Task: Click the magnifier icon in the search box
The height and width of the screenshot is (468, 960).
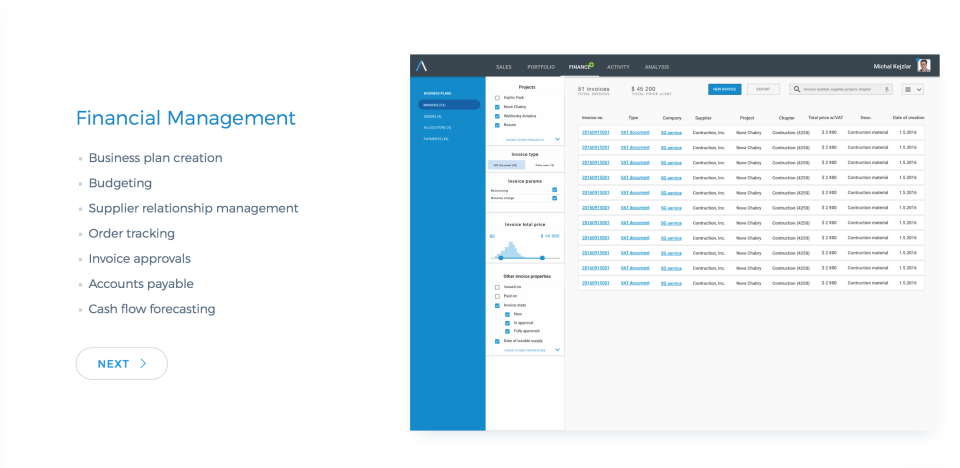Action: coord(797,89)
